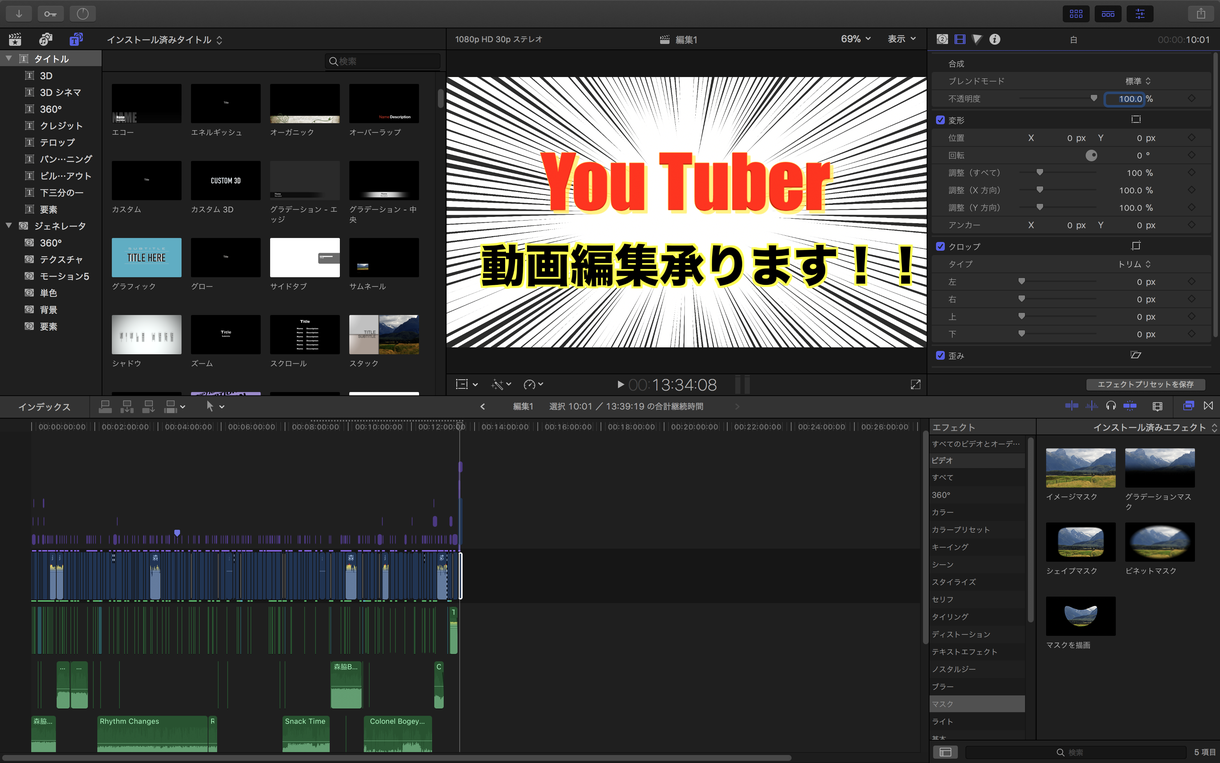Open the インストール済みタイトル popup menu

coord(165,40)
